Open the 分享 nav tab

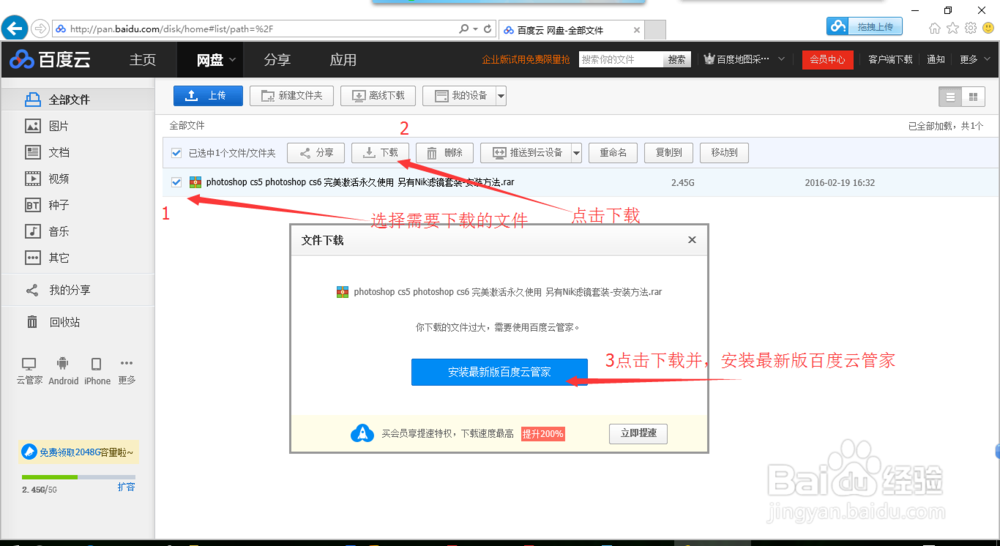coord(277,60)
